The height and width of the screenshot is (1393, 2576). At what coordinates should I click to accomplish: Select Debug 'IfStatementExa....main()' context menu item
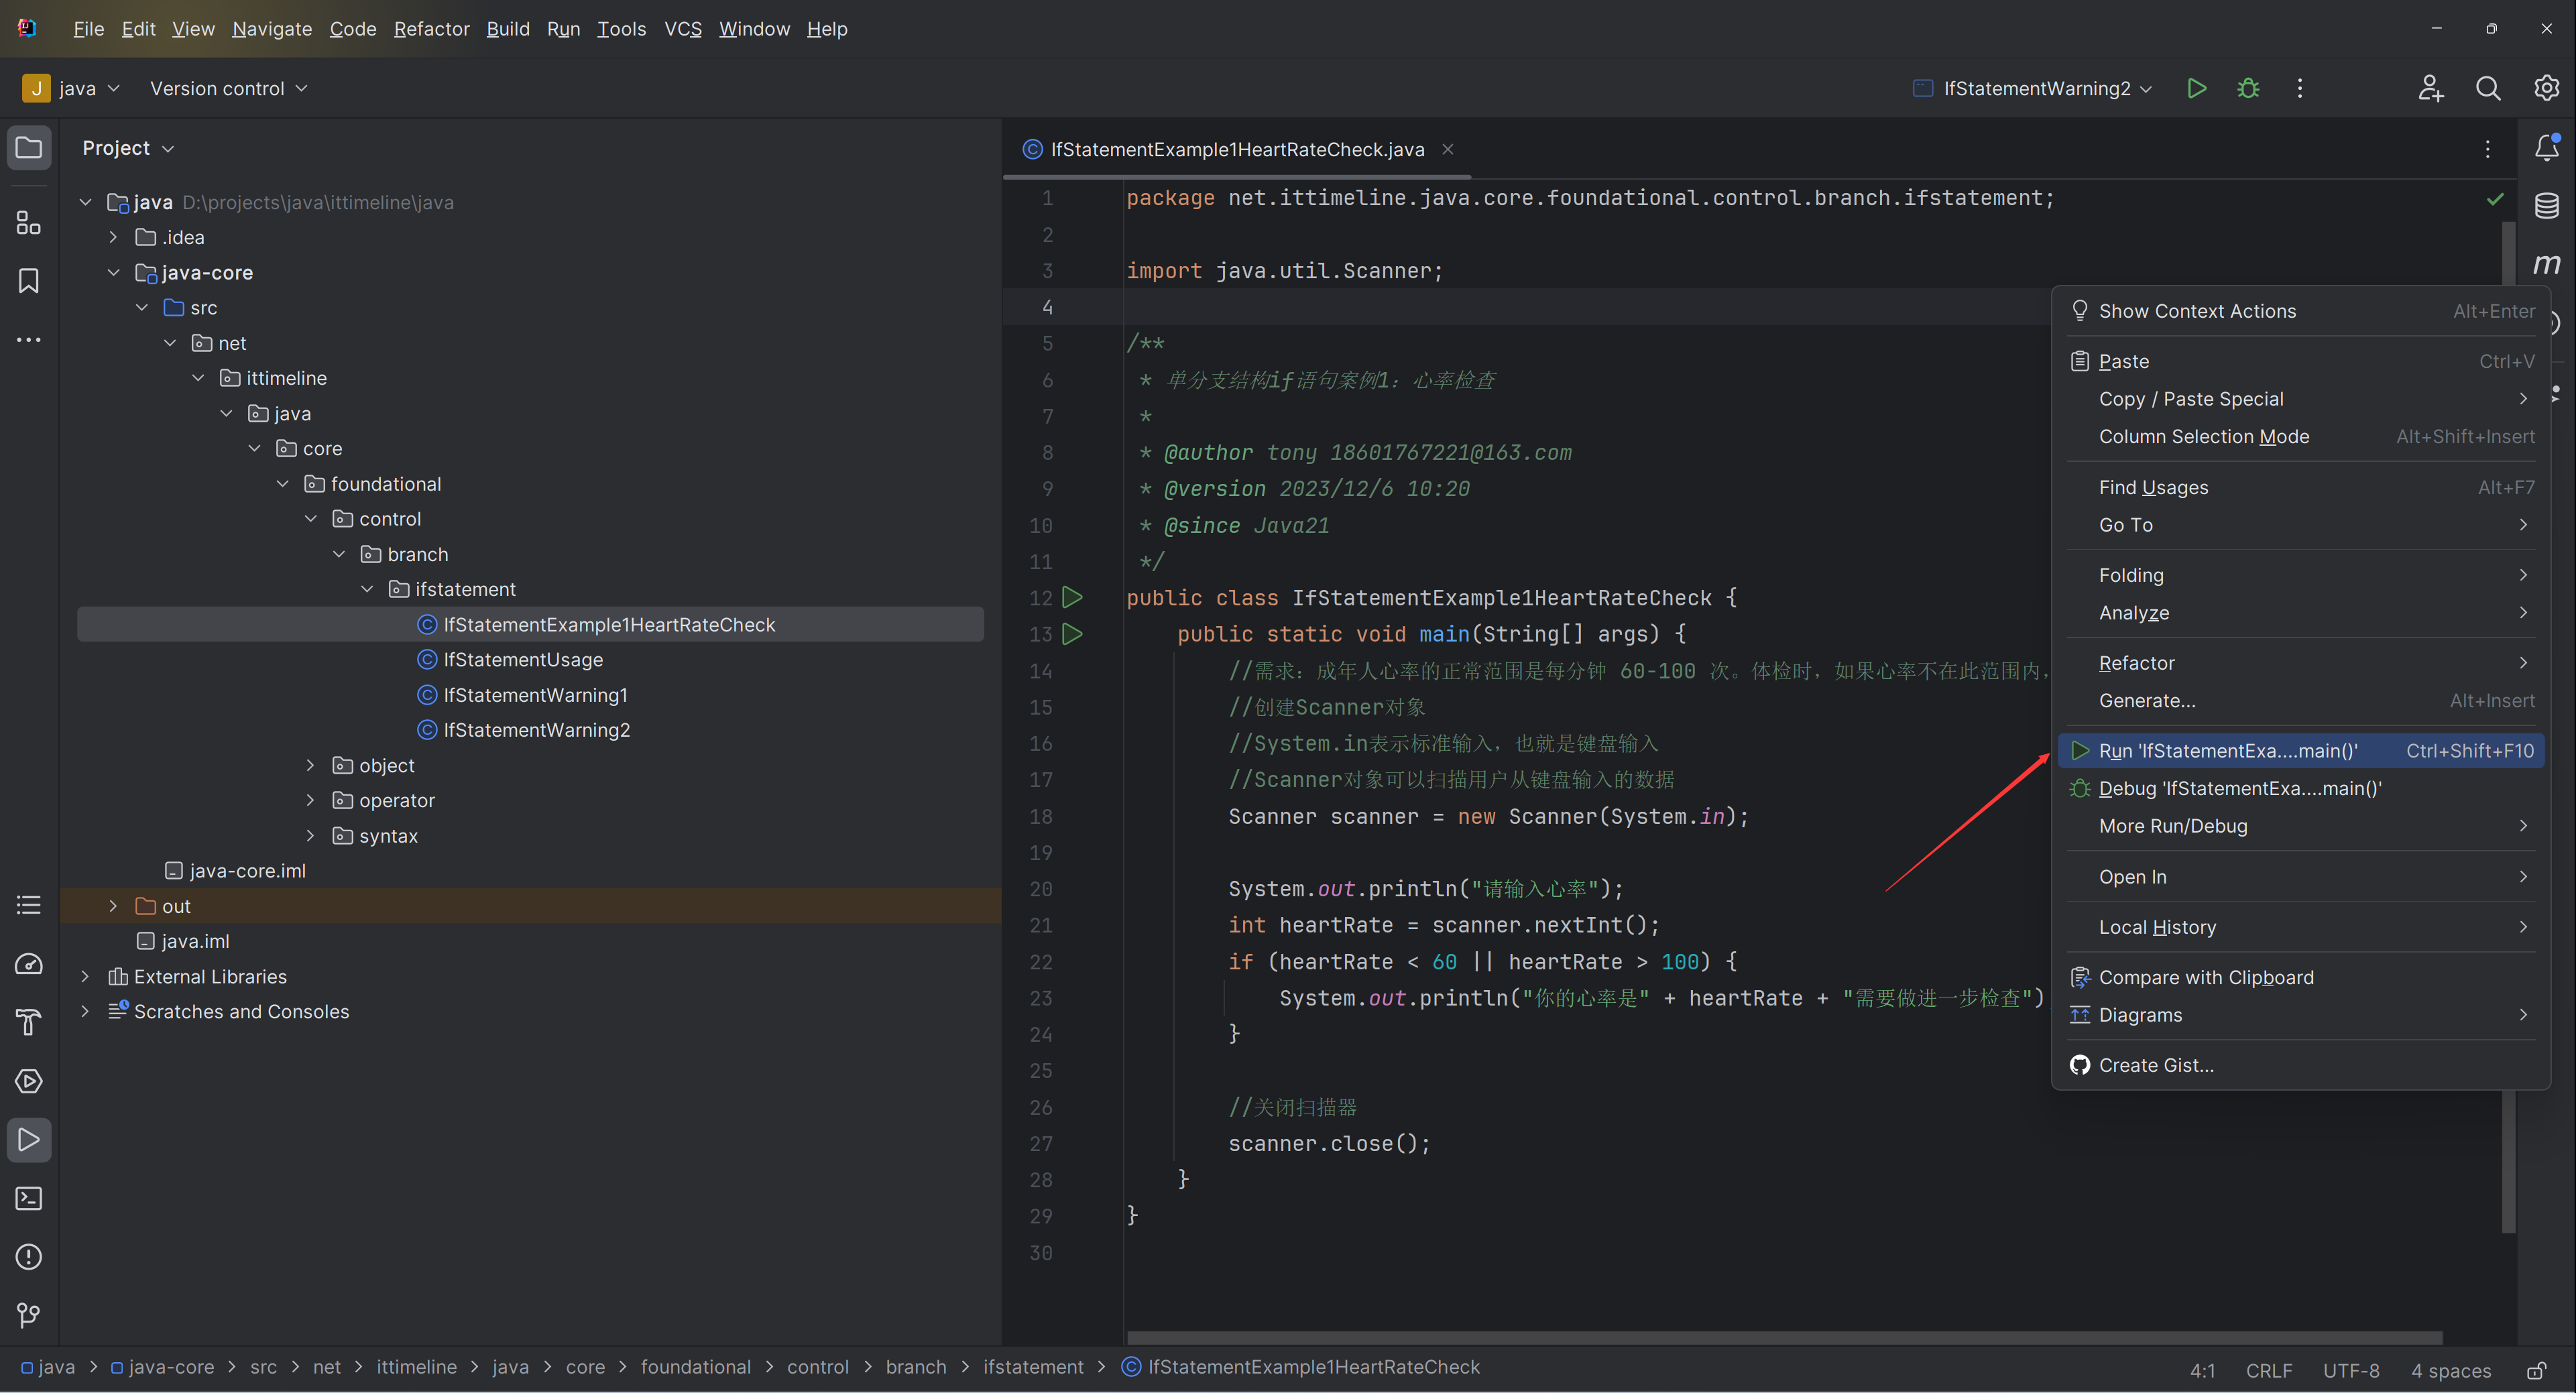point(2301,788)
